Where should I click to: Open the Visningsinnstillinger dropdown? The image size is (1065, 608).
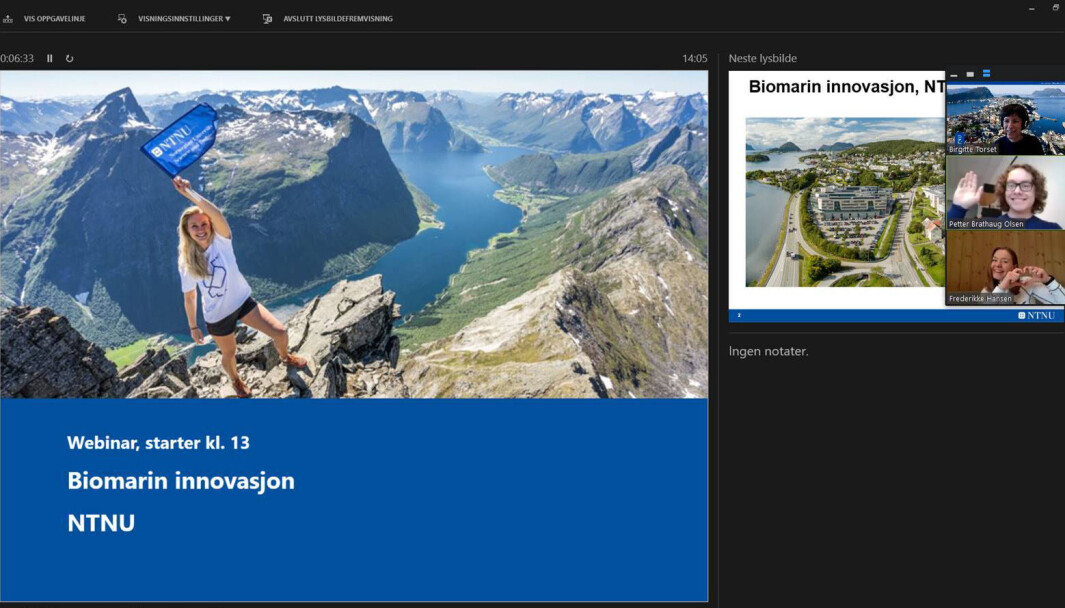click(x=184, y=19)
